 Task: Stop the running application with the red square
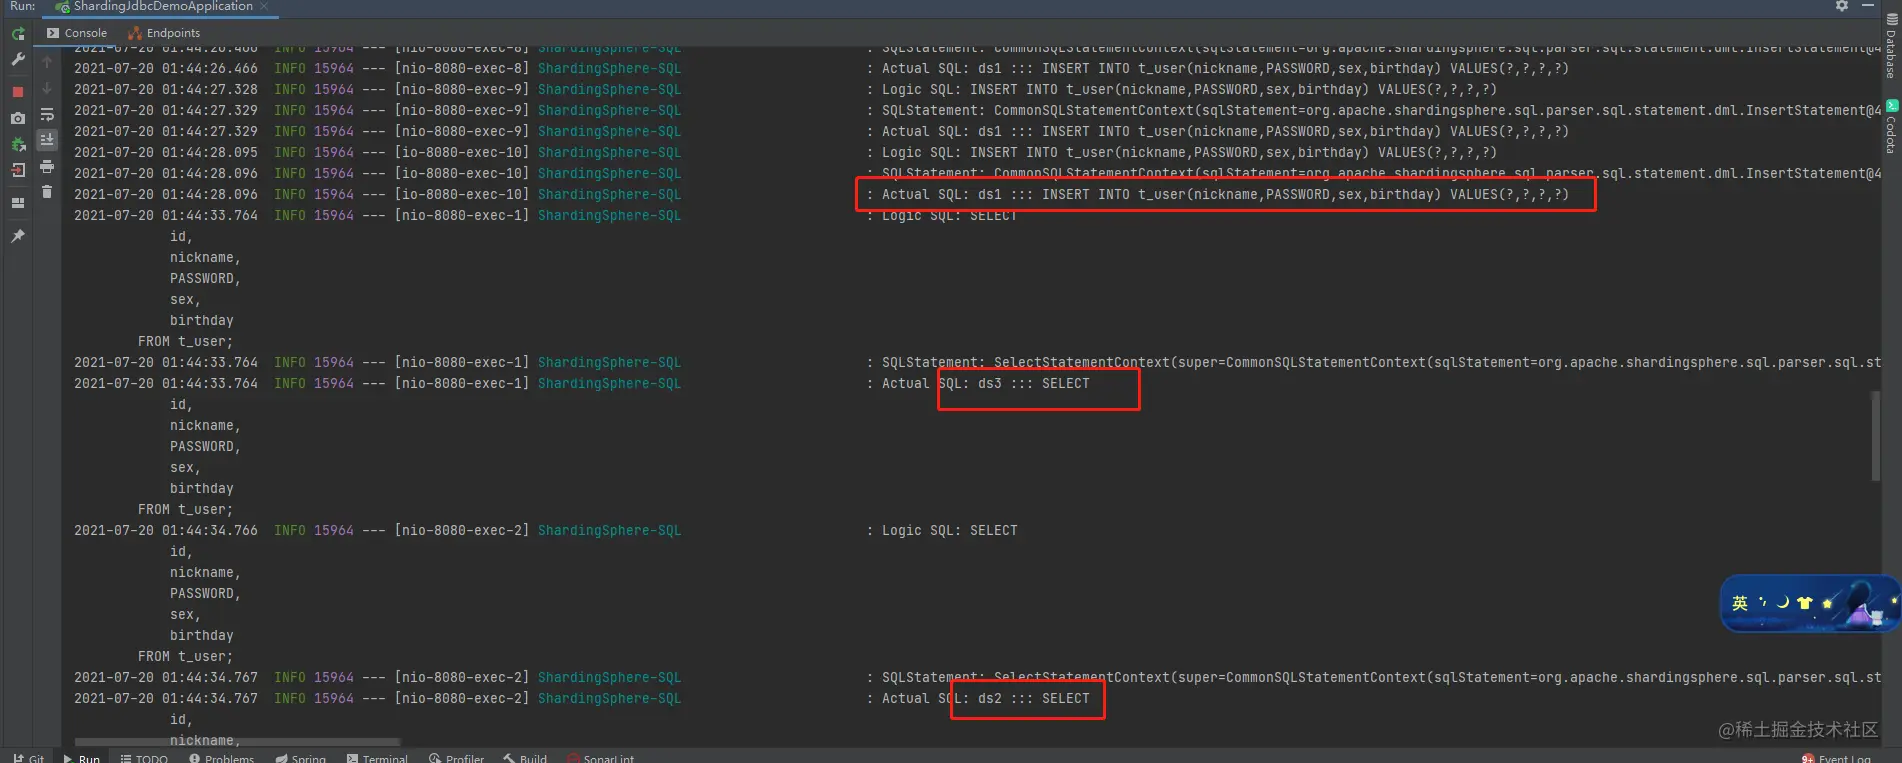click(18, 92)
